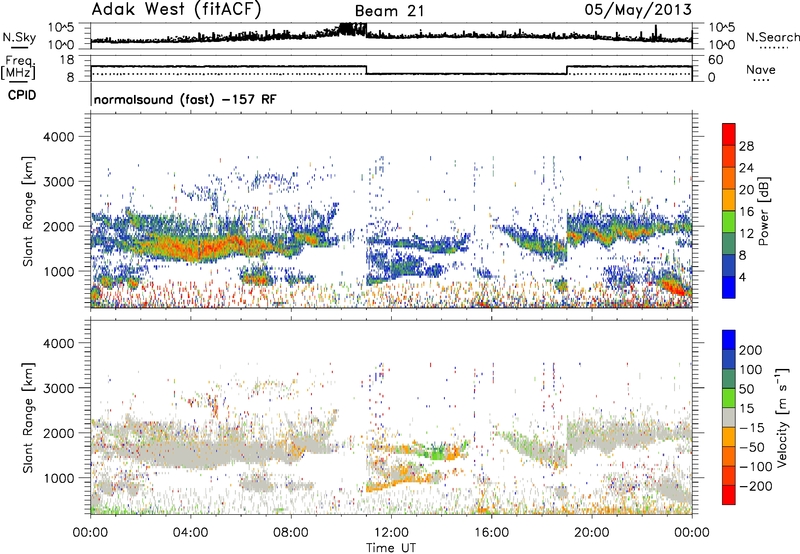Viewport: 800px width, 554px height.
Task: Click the frequency step-down edge near 11:00 UT
Action: tap(366, 70)
